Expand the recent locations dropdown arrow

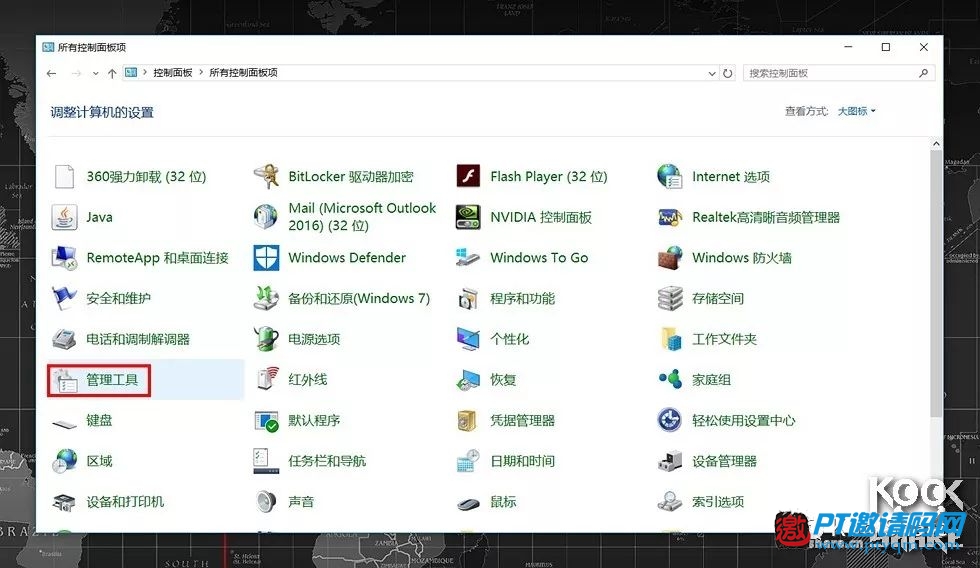pos(95,73)
